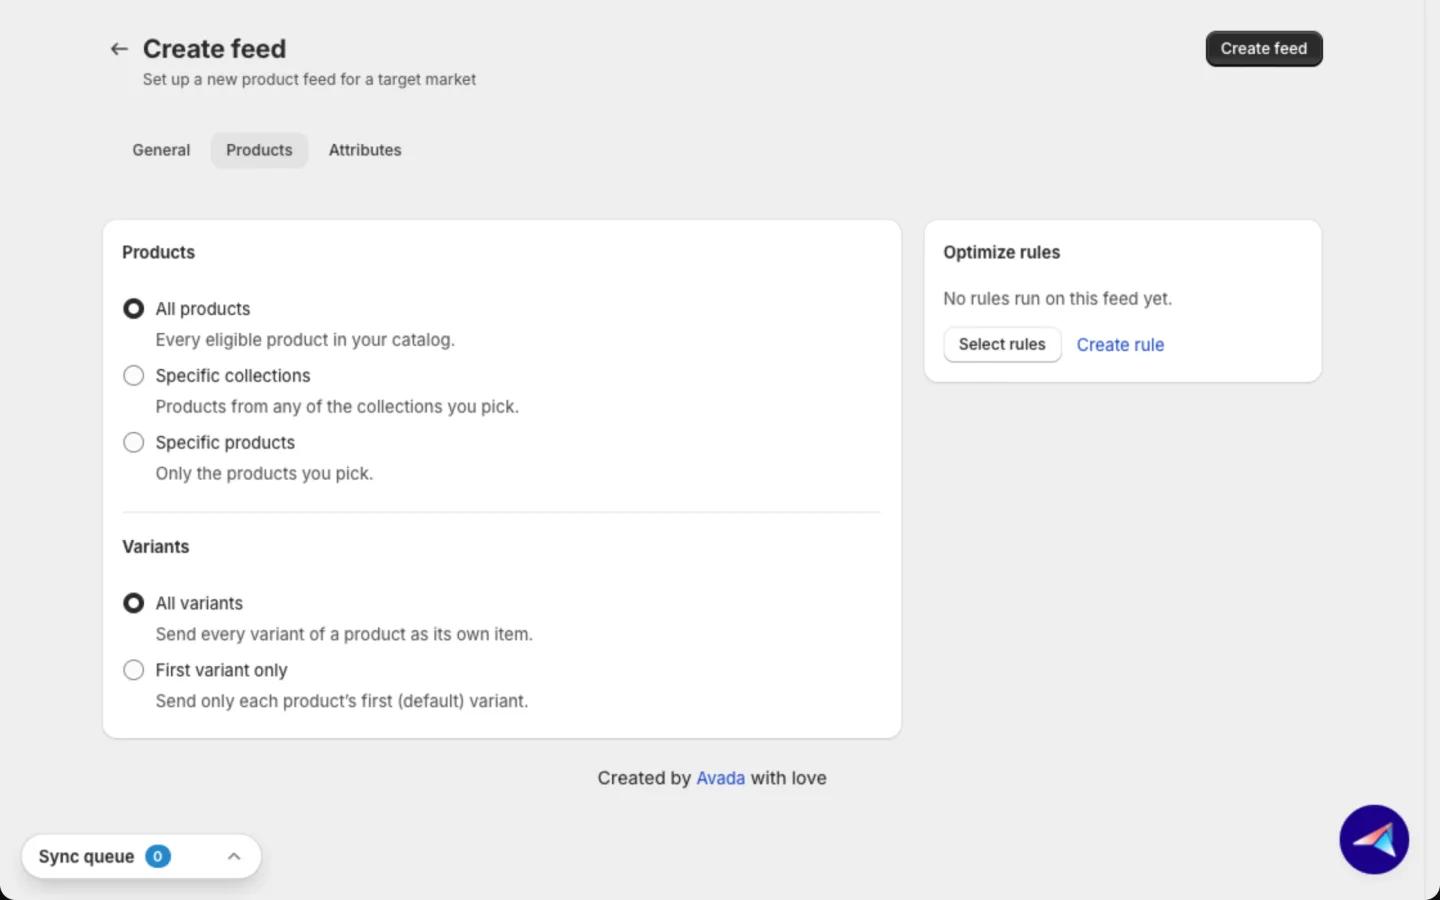The image size is (1440, 900).
Task: Switch to the General tab
Action: point(161,150)
